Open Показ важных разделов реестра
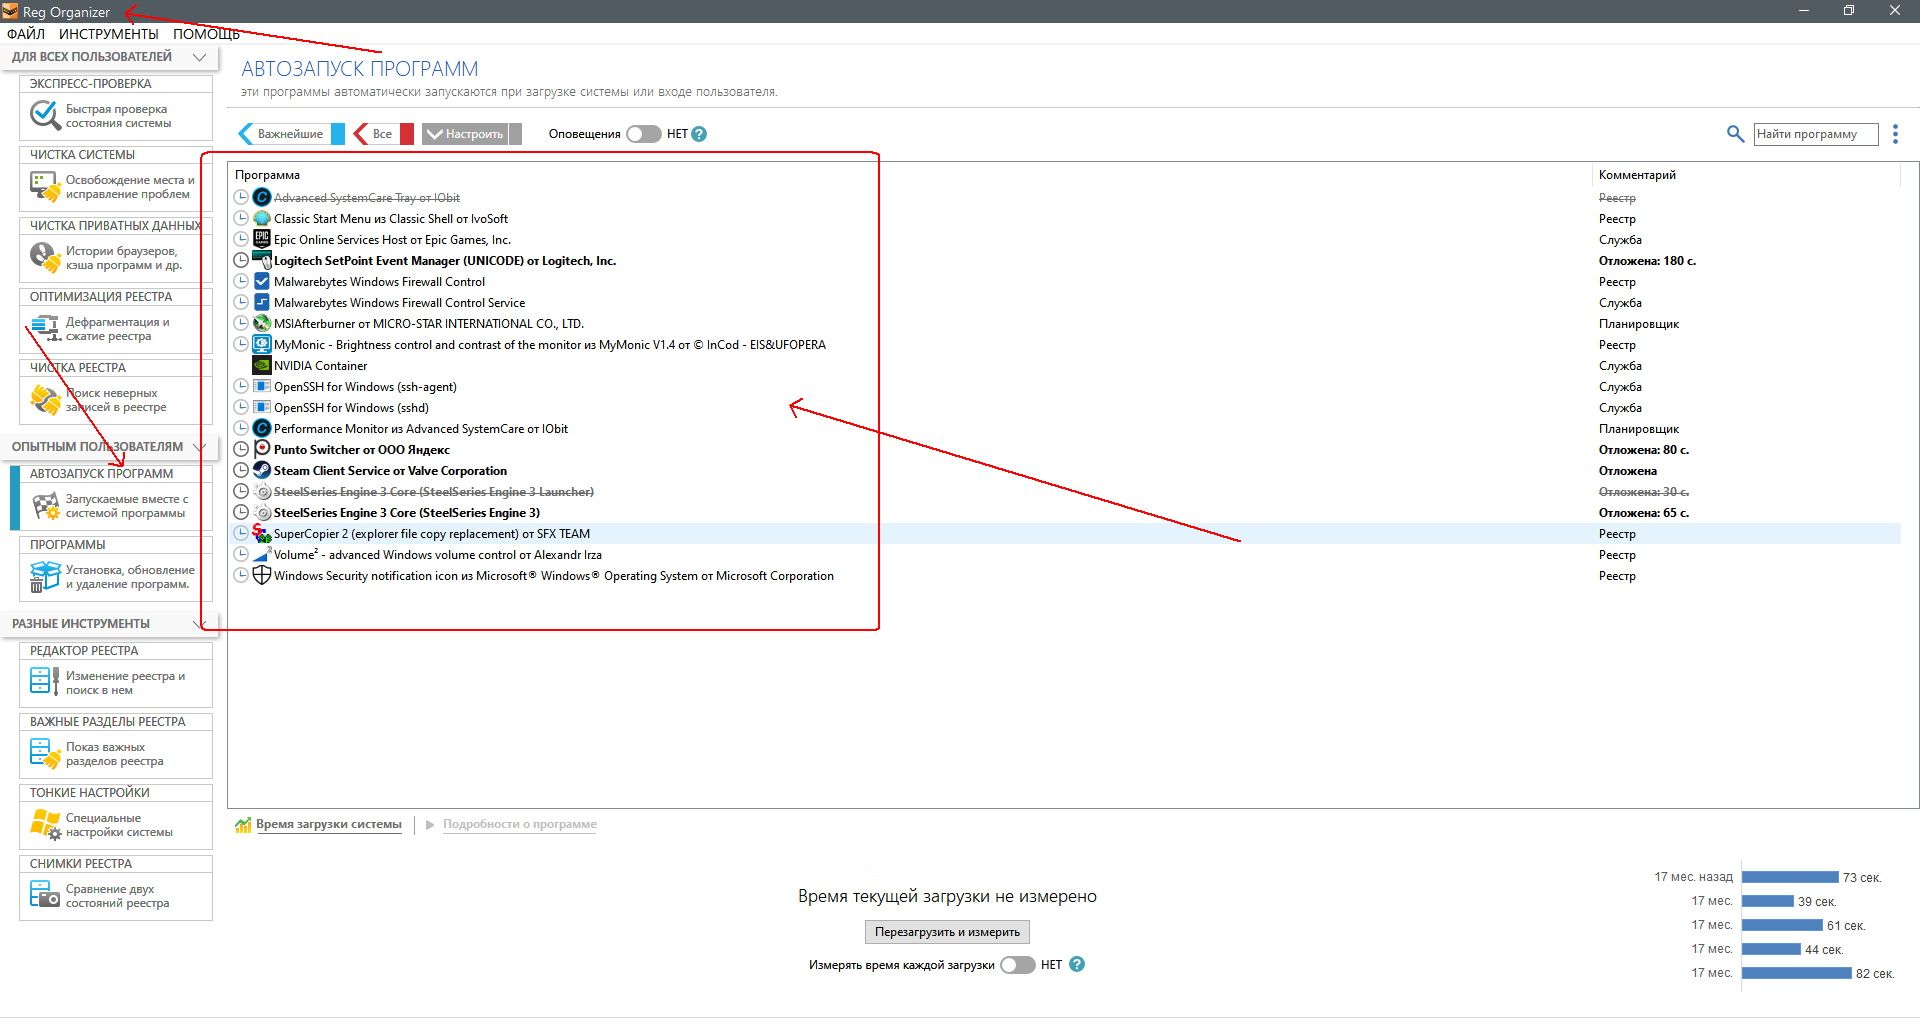This screenshot has height=1018, width=1920. pyautogui.click(x=114, y=754)
